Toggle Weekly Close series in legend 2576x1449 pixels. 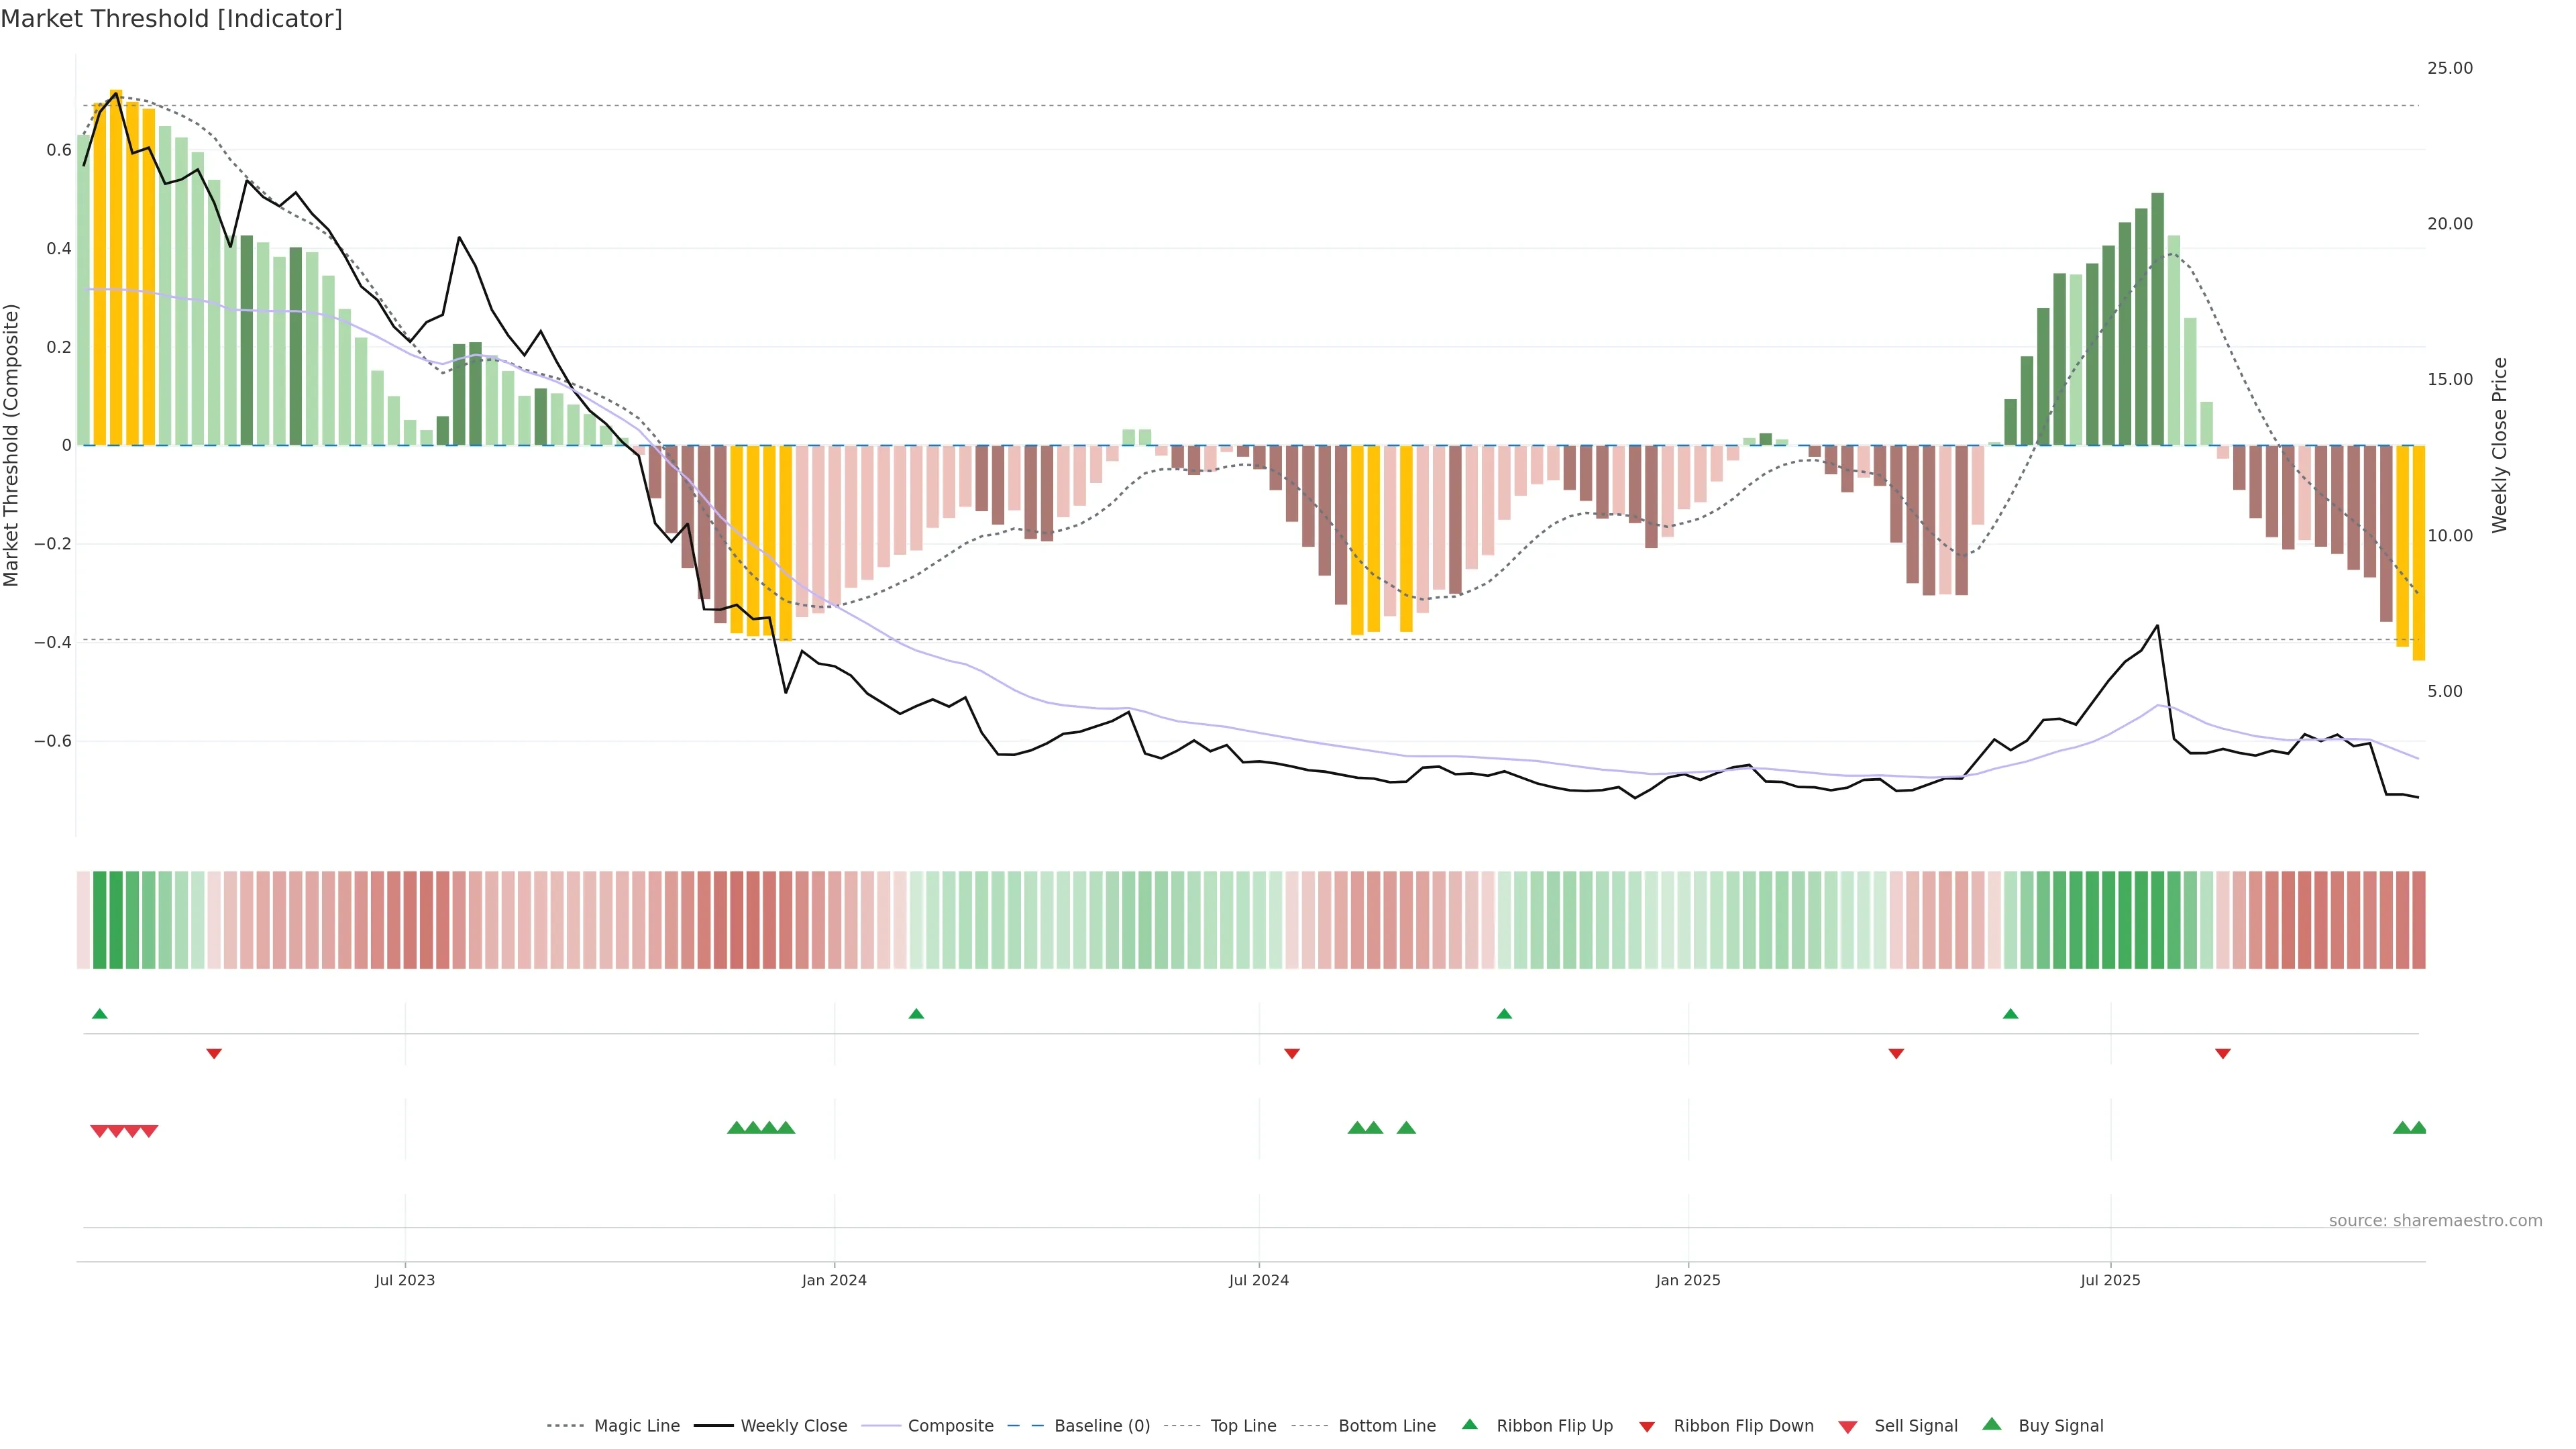pyautogui.click(x=793, y=1426)
